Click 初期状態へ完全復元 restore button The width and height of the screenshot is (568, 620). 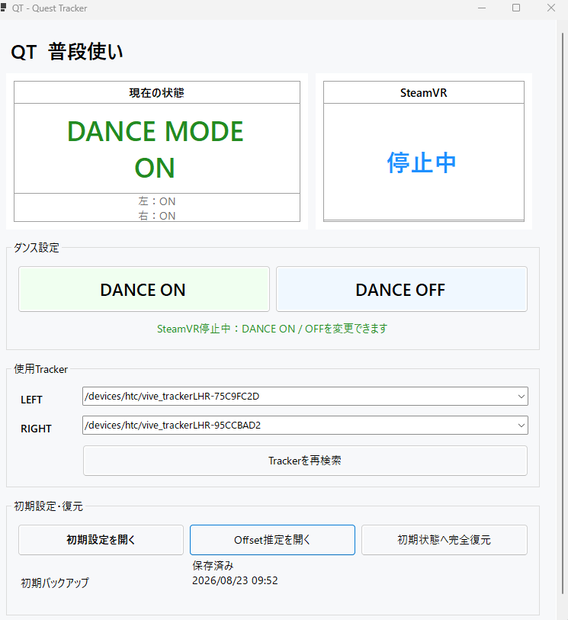444,540
